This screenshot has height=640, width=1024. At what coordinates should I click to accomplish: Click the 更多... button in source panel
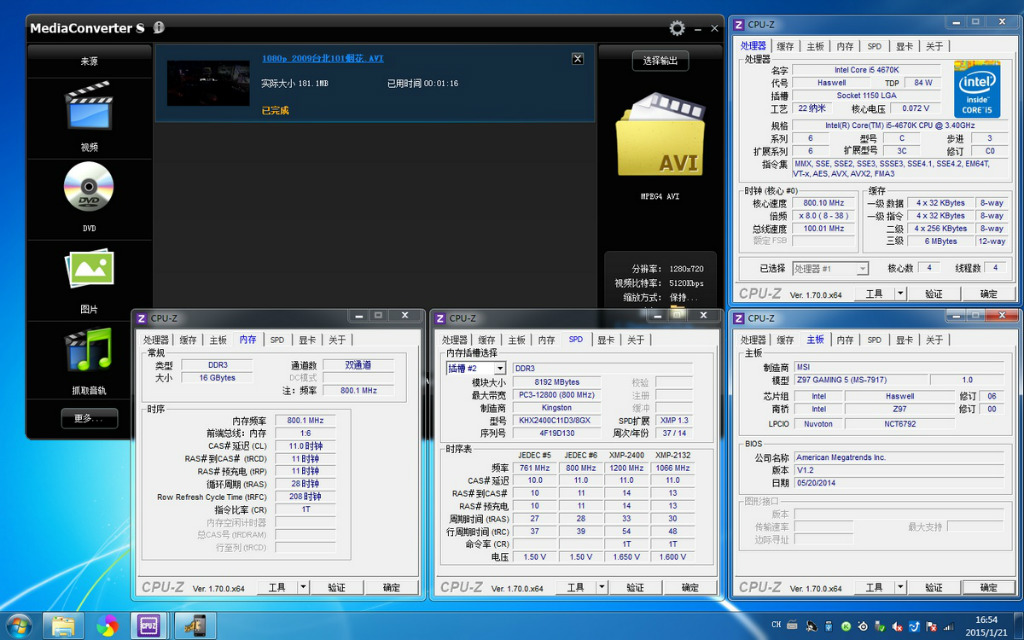pos(89,418)
